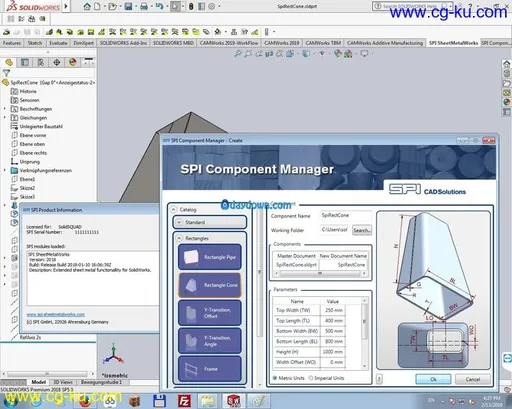The height and width of the screenshot is (409, 512).
Task: Open the dropdown arrow next to Options gear
Action: tap(219, 6)
